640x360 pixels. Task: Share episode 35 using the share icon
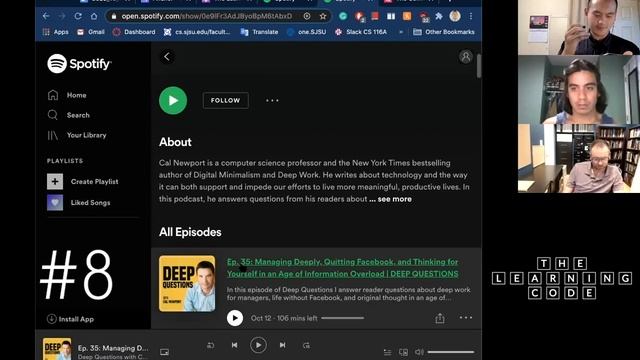440,318
